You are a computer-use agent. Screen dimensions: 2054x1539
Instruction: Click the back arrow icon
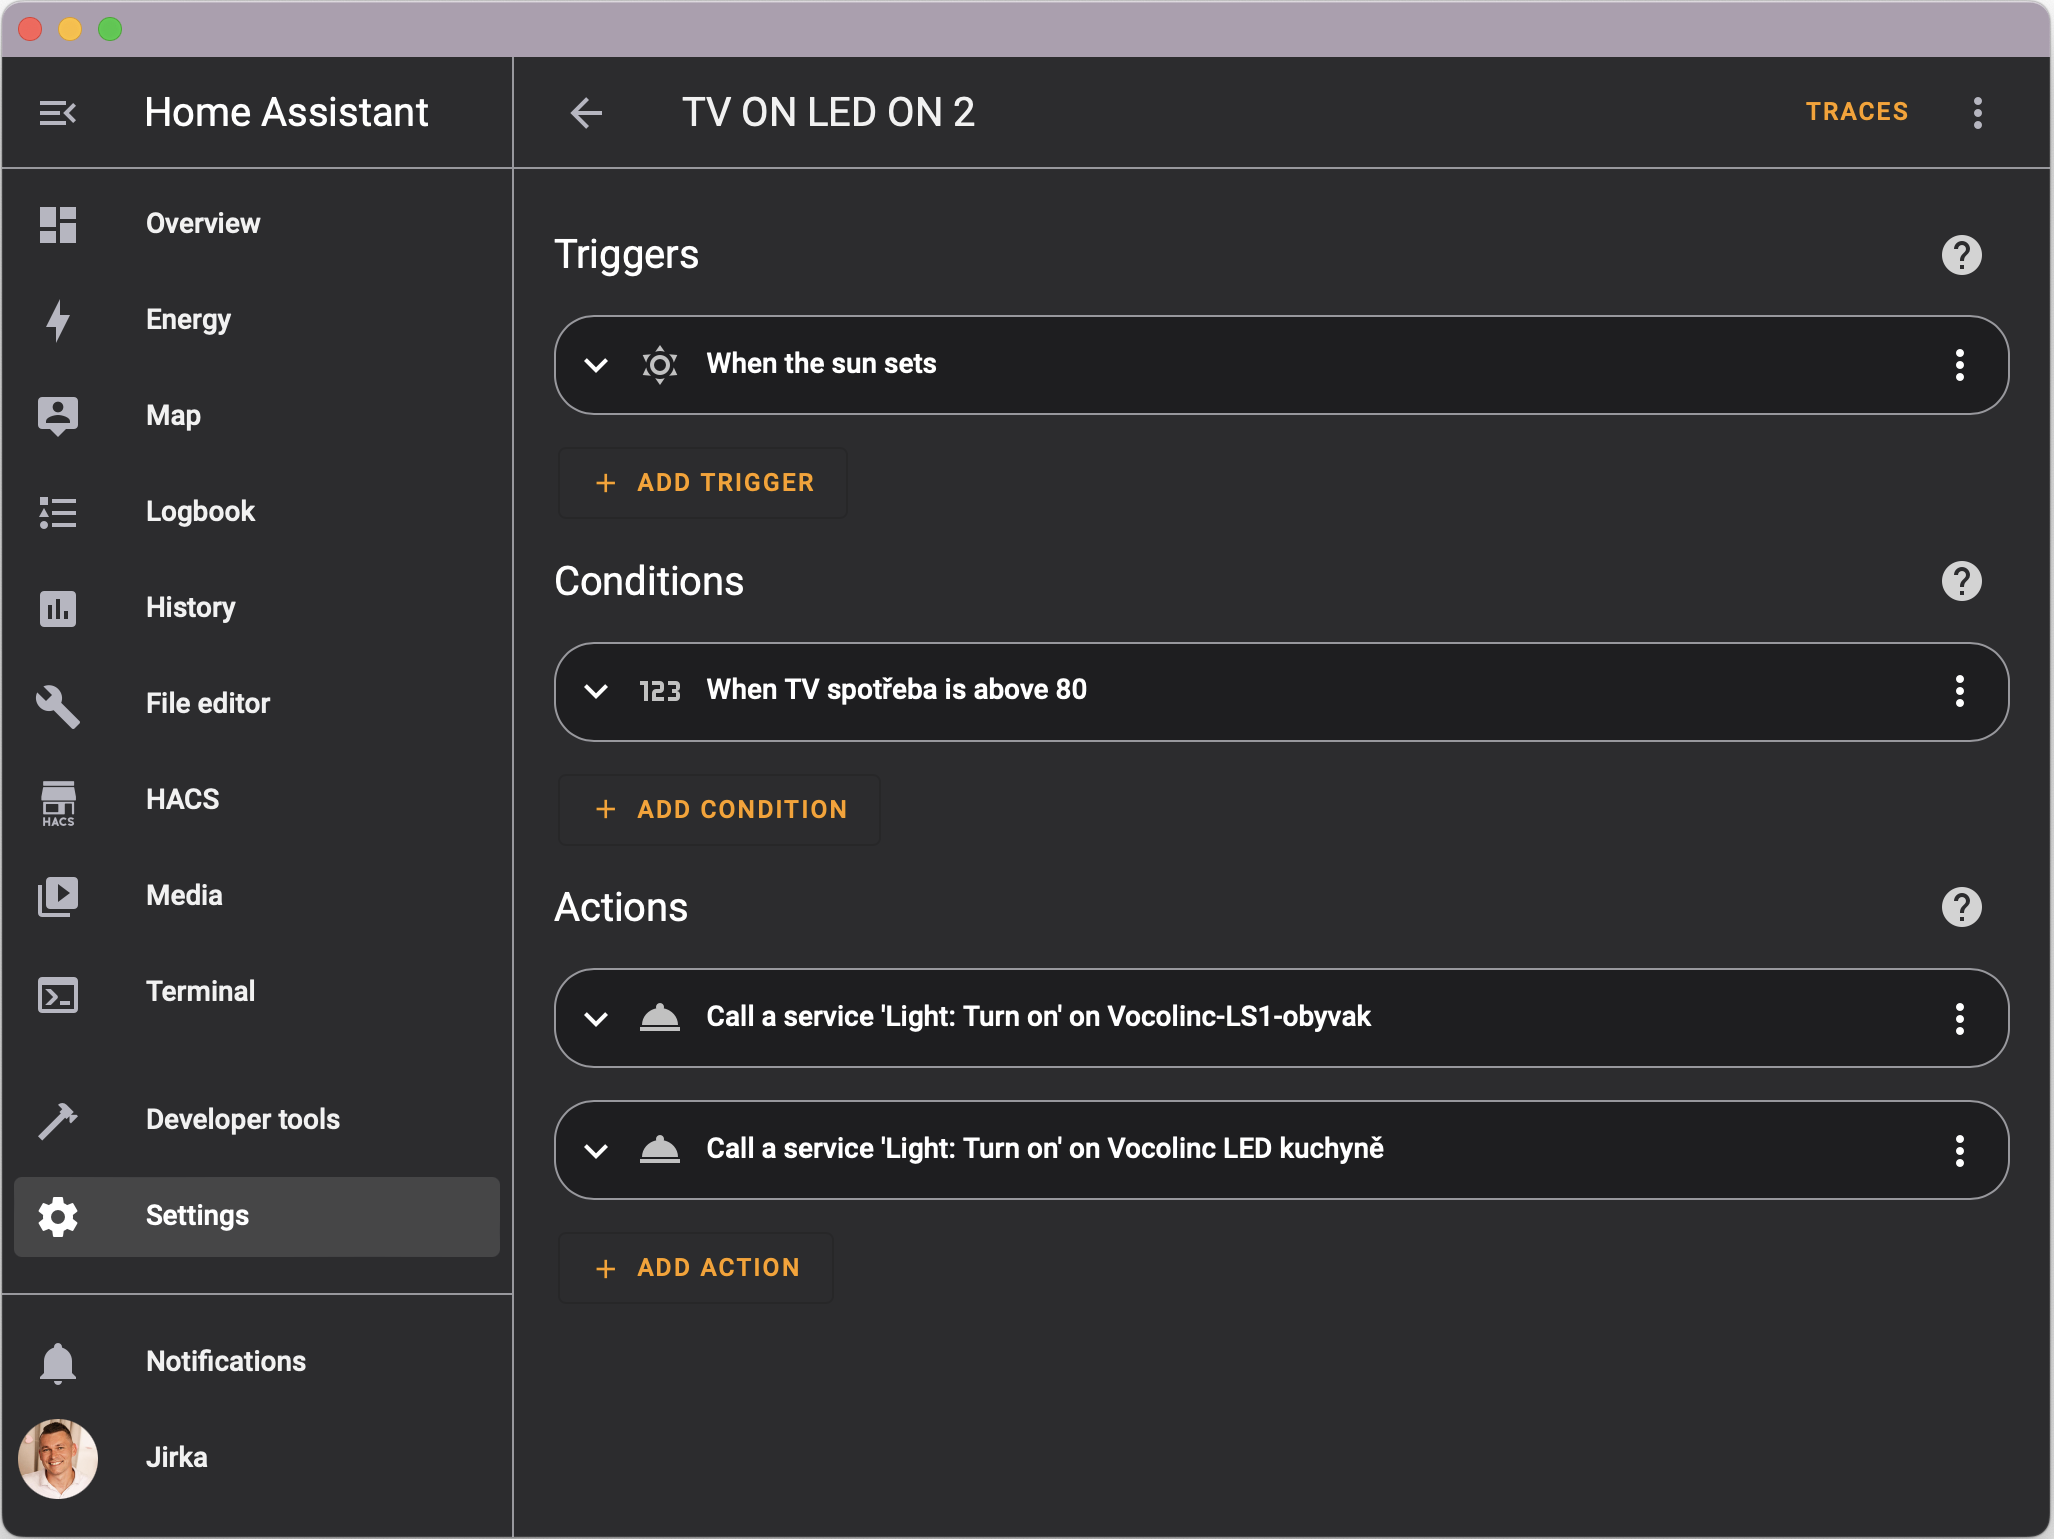coord(586,113)
